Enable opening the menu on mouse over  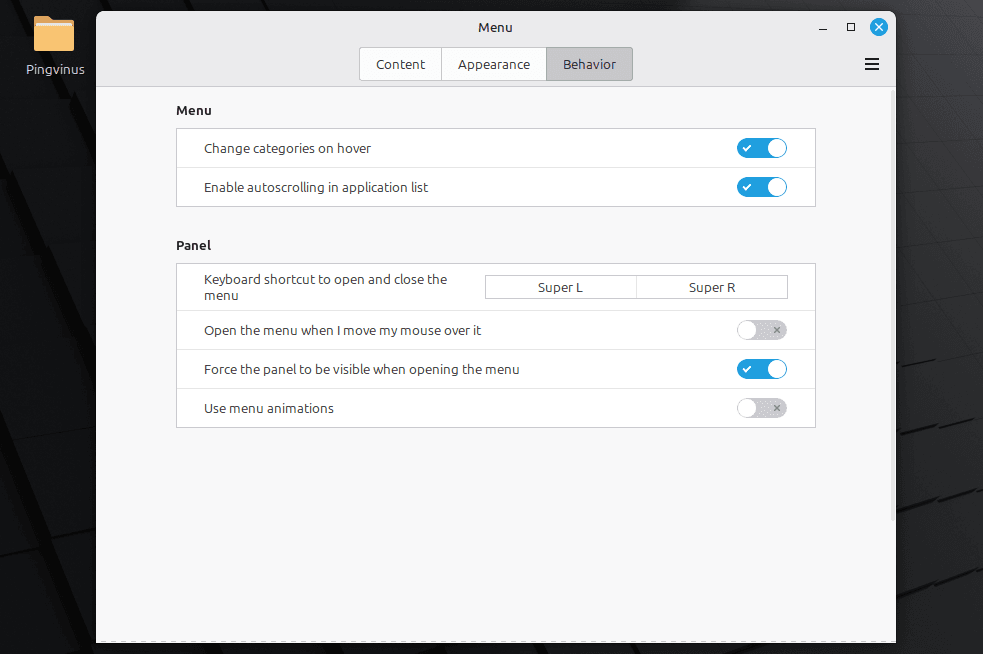761,330
